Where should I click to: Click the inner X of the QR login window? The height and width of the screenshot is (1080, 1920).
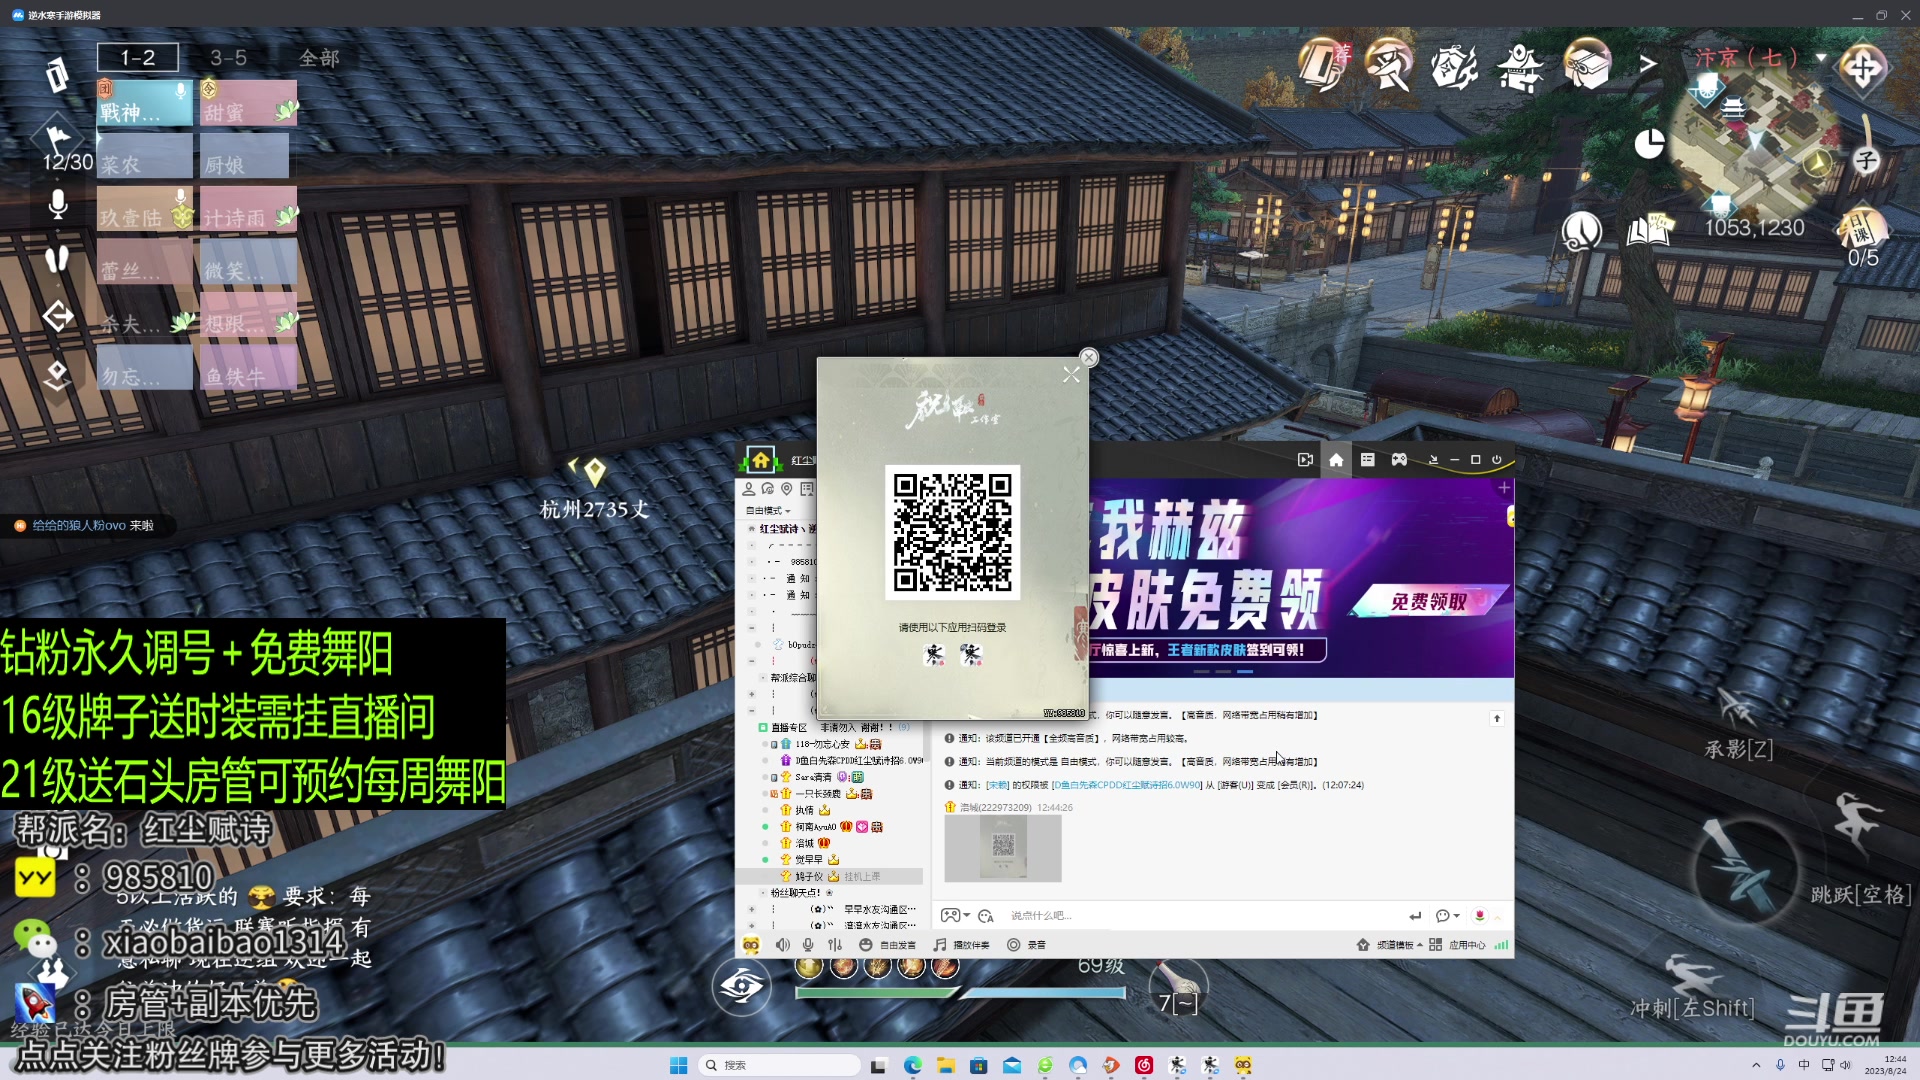coord(1071,375)
